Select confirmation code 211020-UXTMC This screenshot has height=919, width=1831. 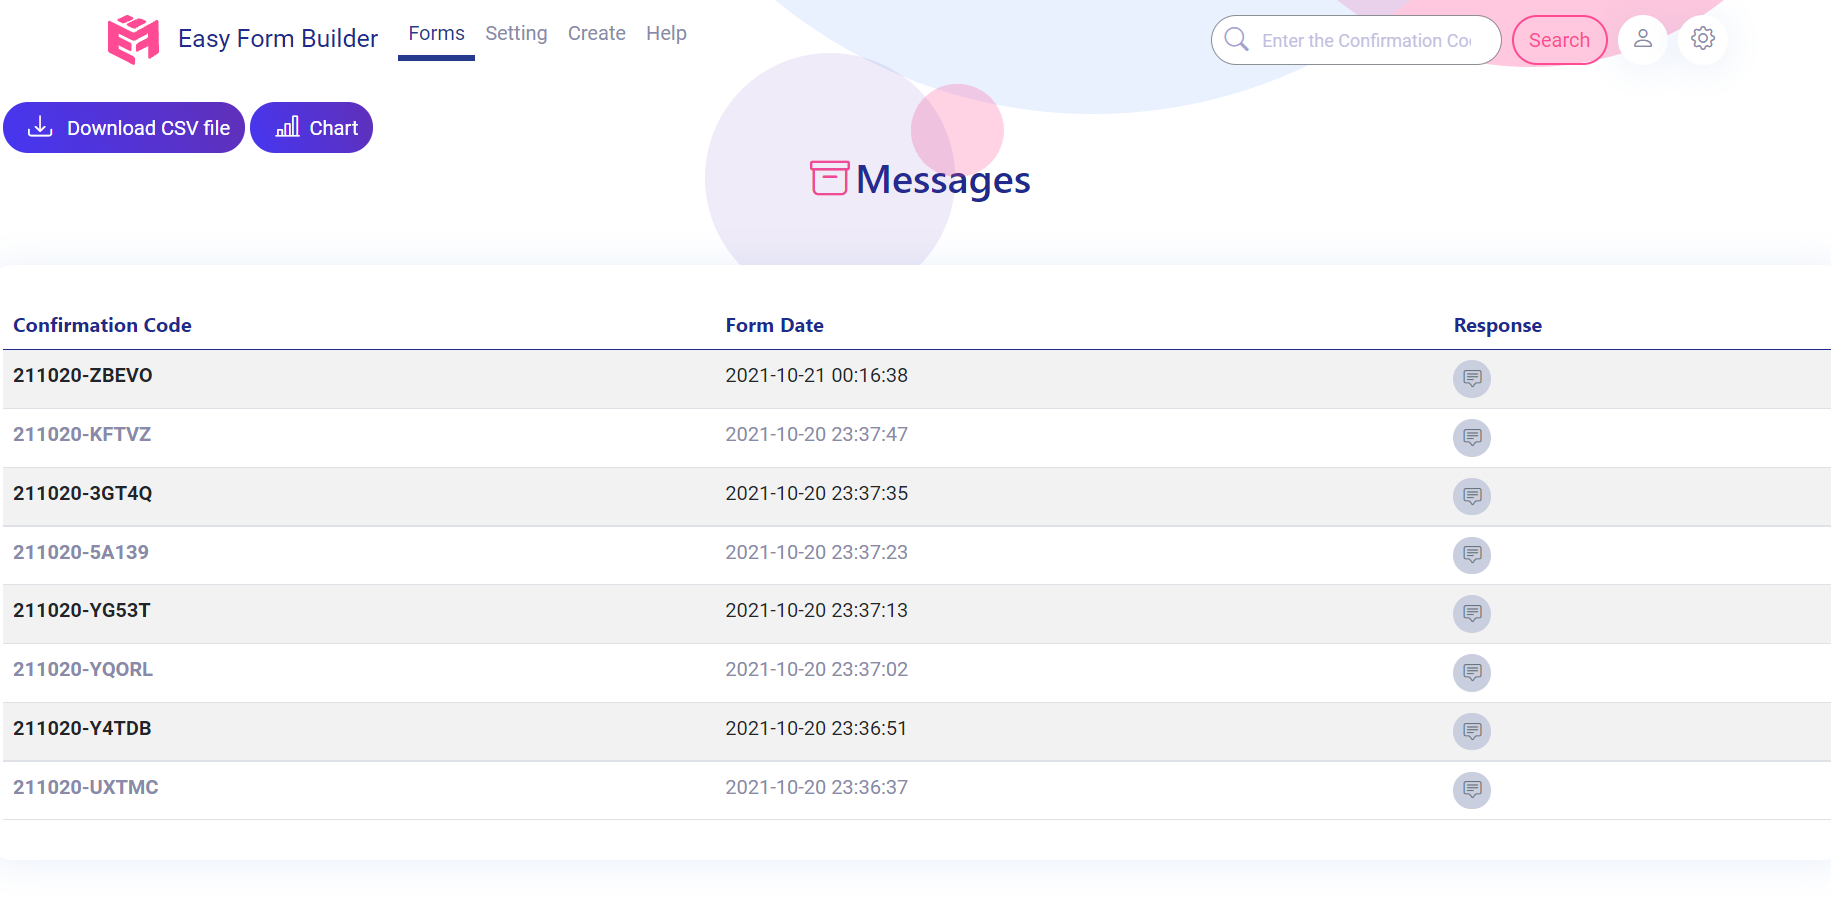86,788
